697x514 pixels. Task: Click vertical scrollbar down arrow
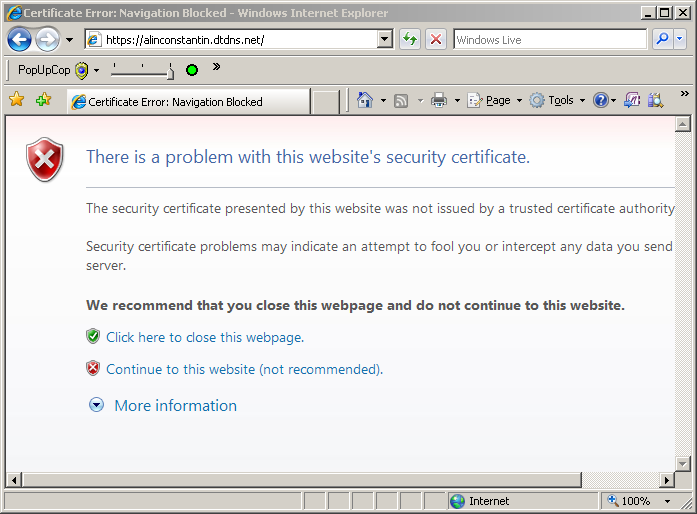pos(682,463)
